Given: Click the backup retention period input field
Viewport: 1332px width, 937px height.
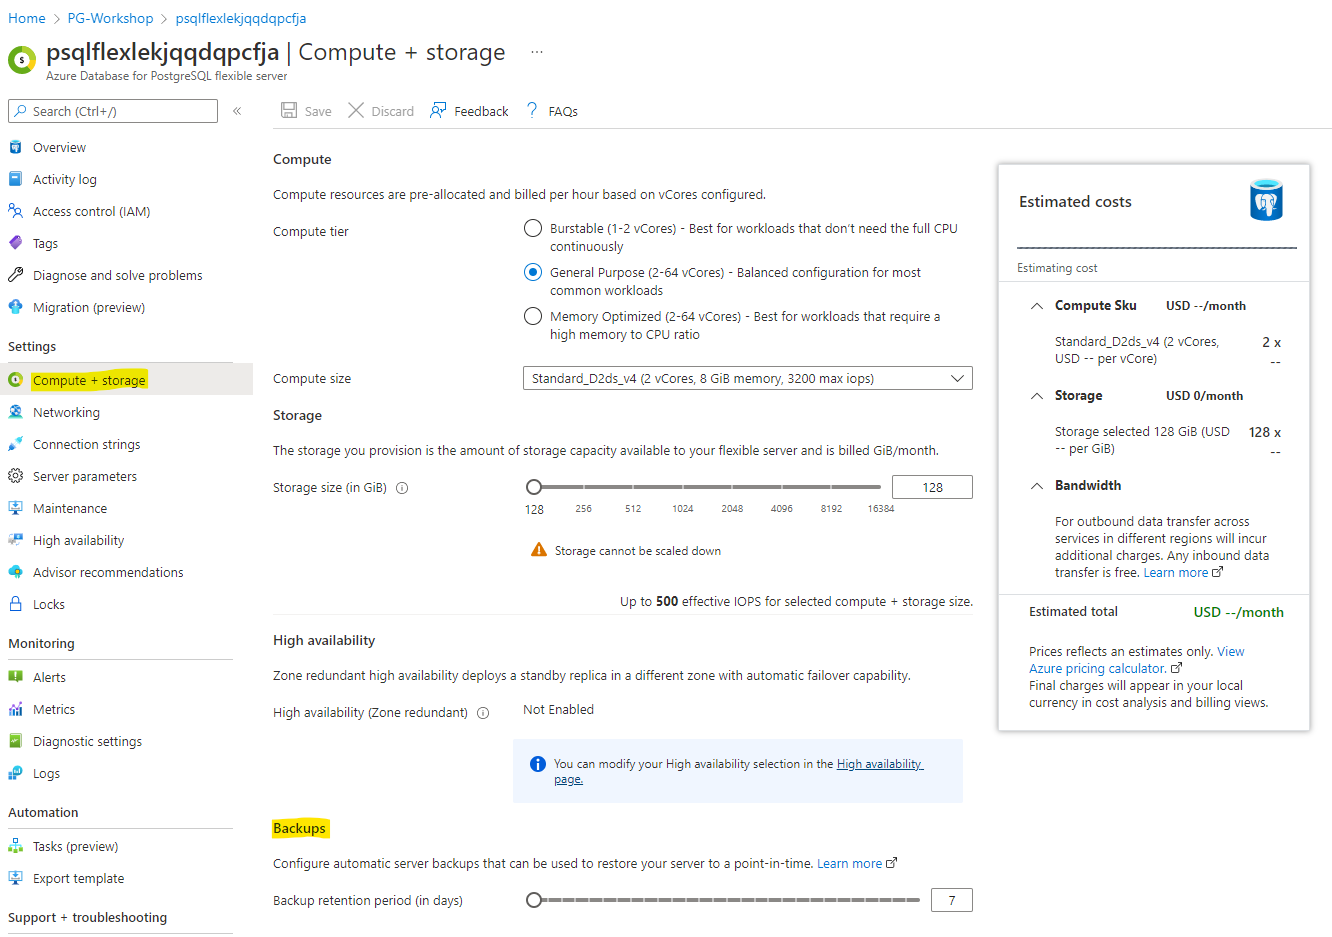Looking at the screenshot, I should (x=951, y=899).
